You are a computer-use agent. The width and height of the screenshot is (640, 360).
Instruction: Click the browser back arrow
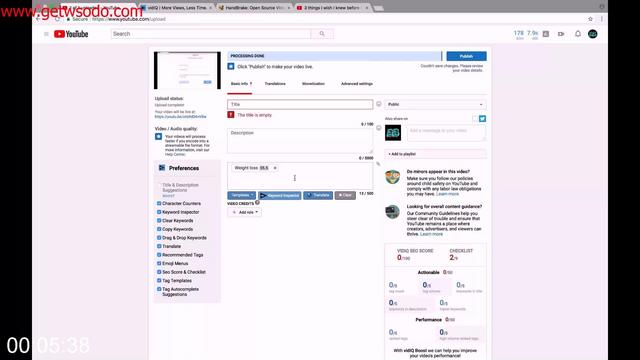click(x=38, y=19)
